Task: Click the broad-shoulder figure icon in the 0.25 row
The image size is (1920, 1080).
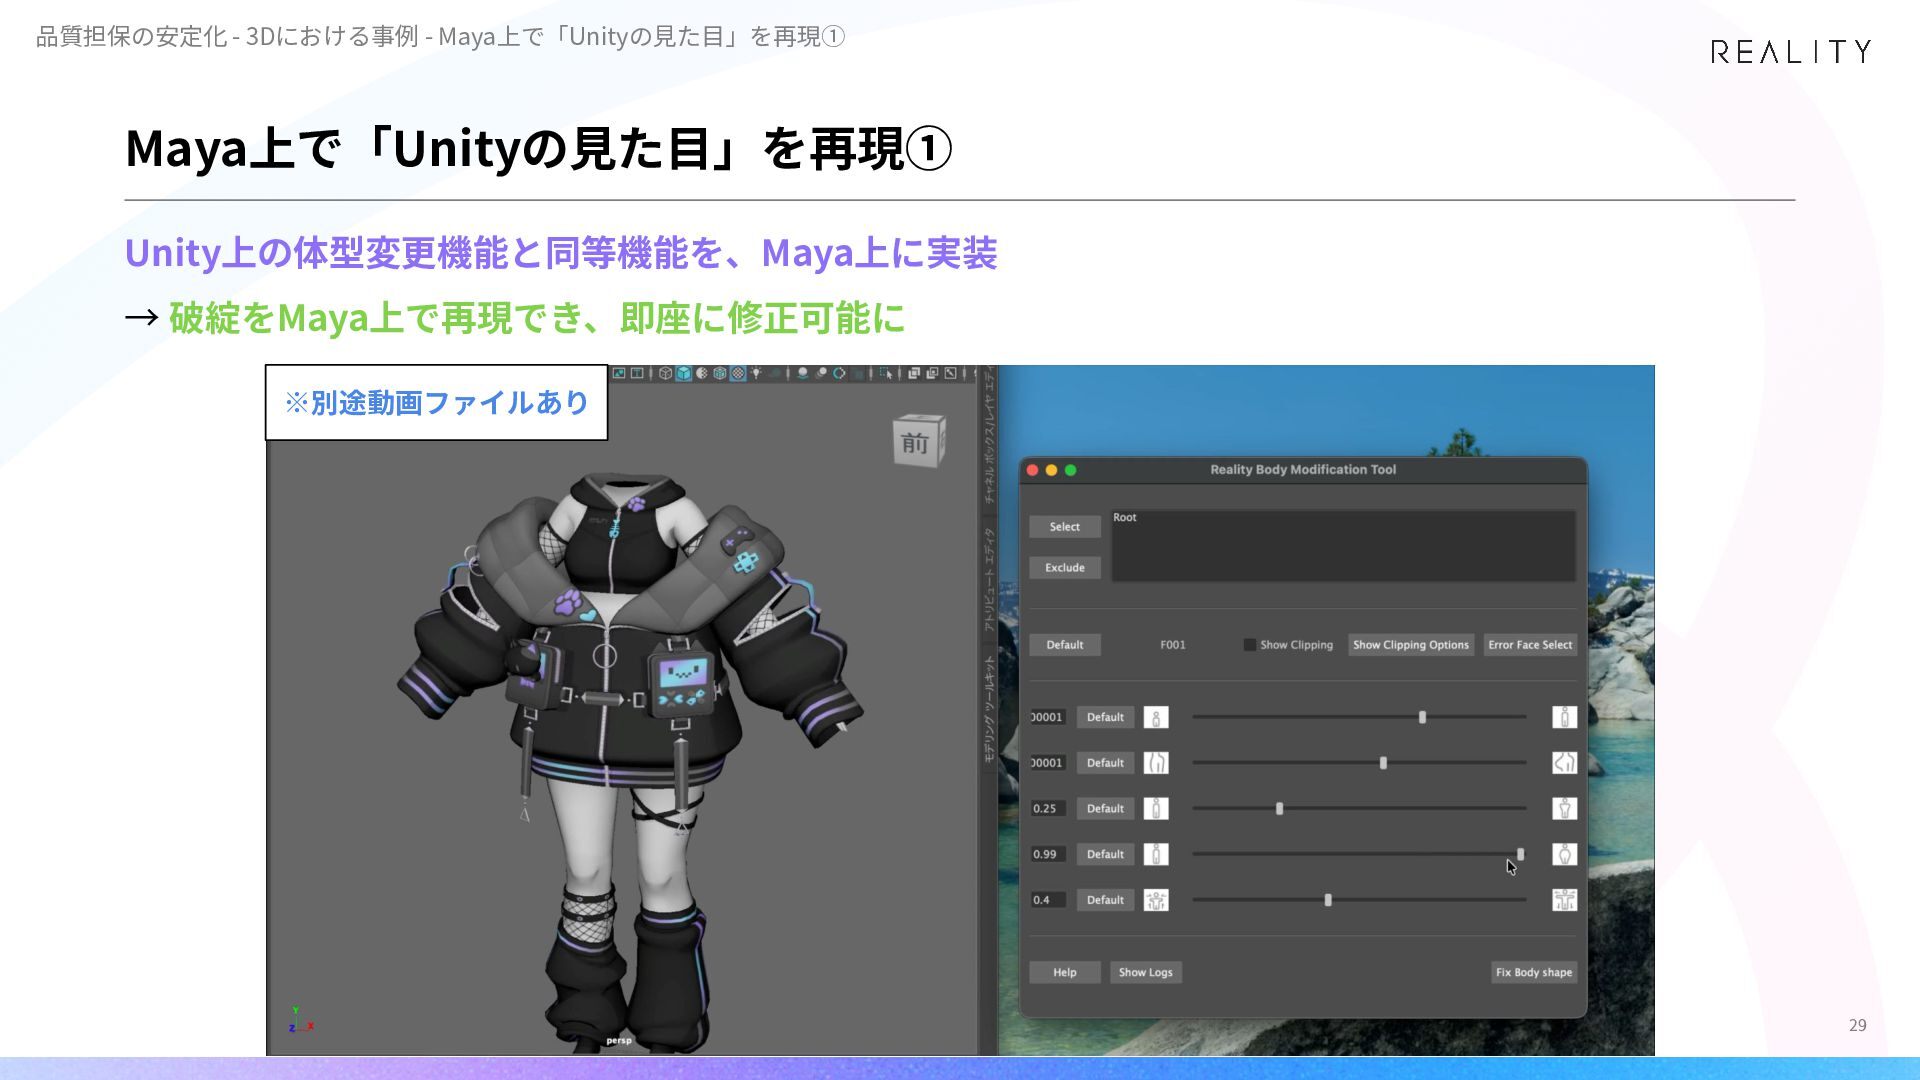Action: (x=1565, y=809)
